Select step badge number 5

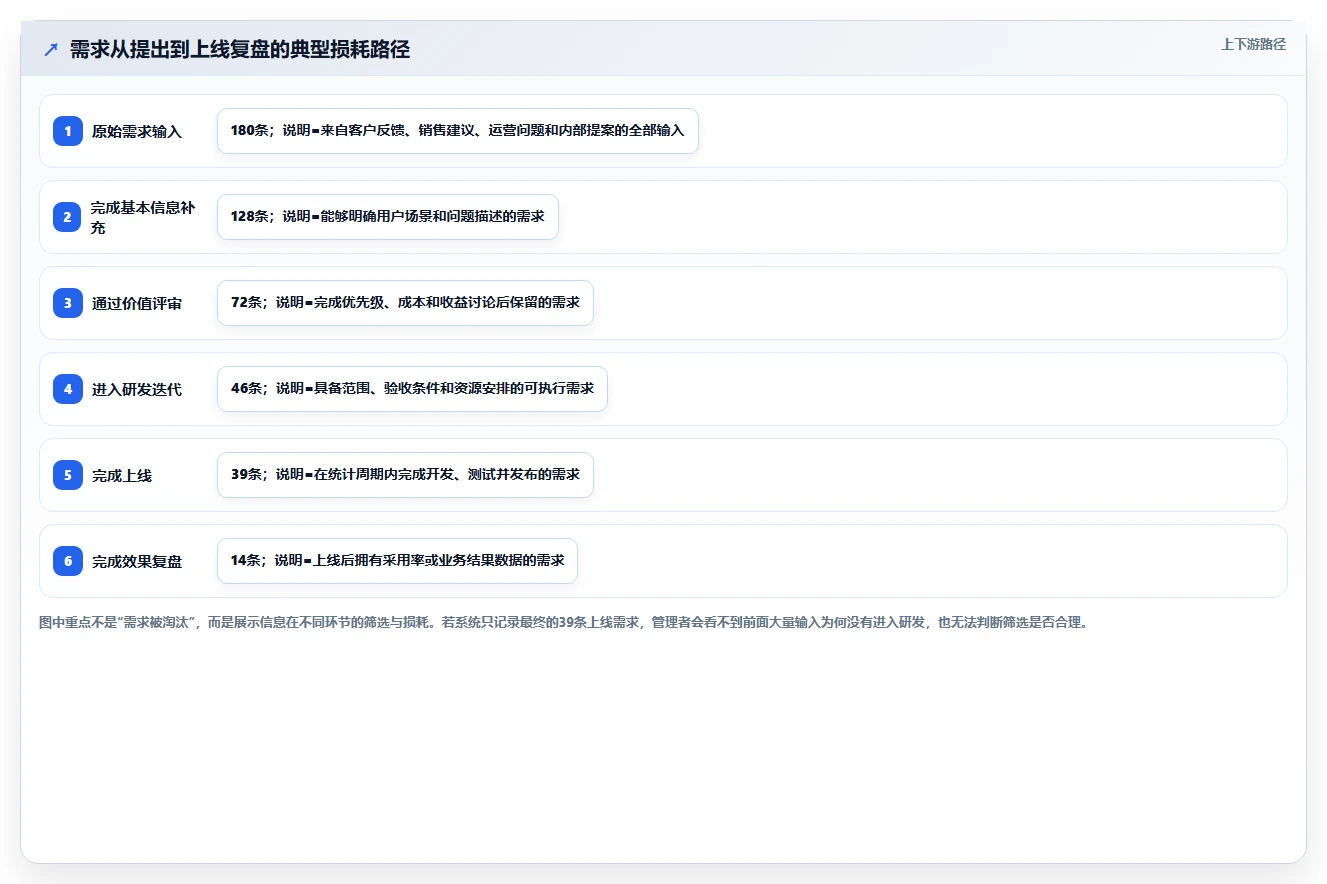[x=68, y=475]
